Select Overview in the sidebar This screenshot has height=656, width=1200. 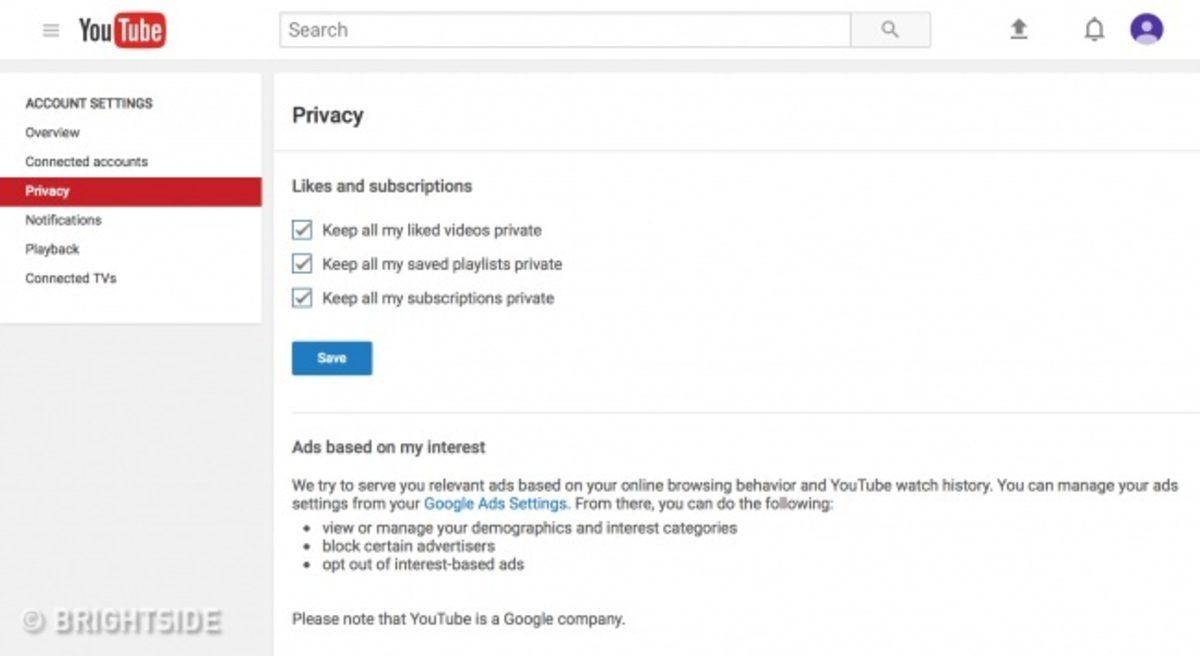click(x=52, y=132)
